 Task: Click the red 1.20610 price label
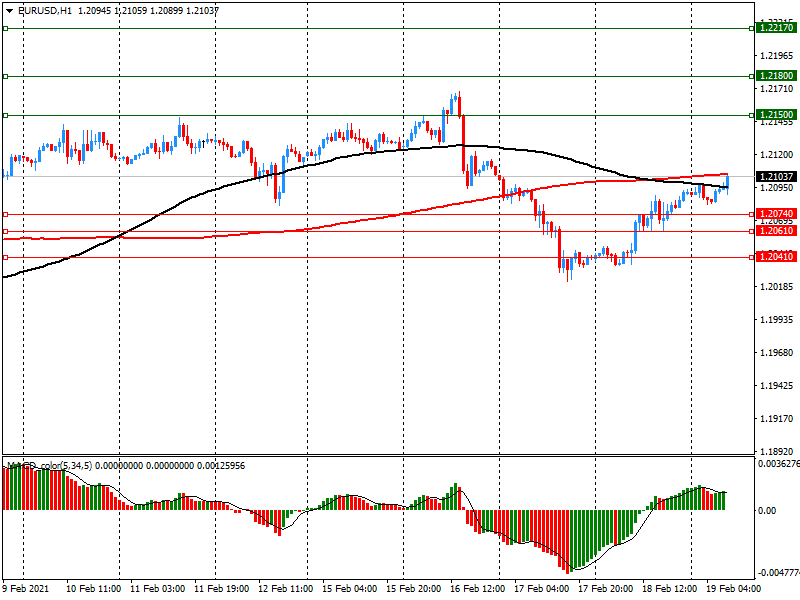776,231
